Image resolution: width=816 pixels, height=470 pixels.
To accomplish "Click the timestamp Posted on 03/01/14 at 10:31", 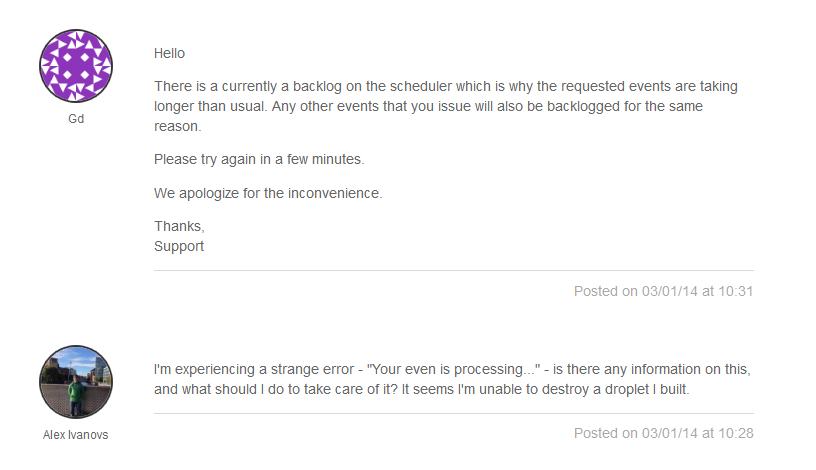I will tap(664, 291).
